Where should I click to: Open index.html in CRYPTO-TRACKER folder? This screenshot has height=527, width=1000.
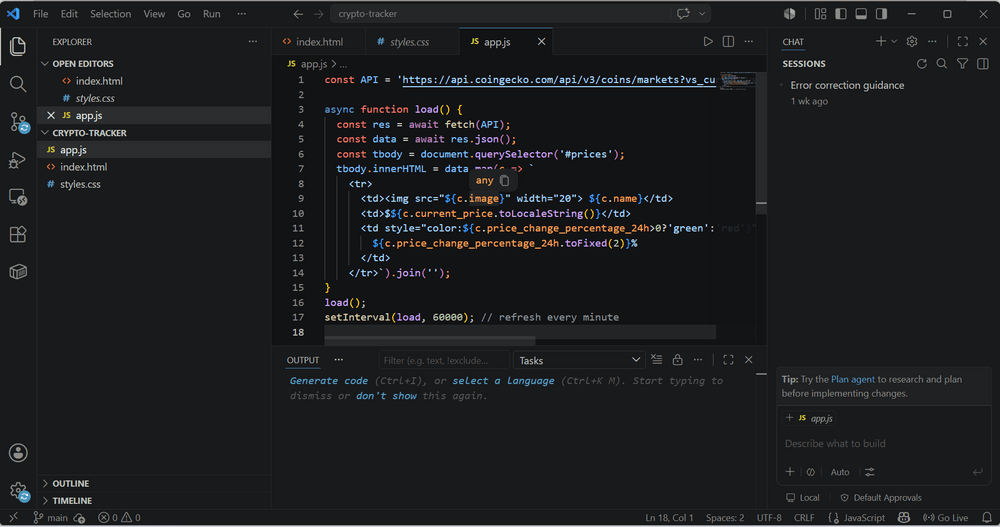click(84, 167)
